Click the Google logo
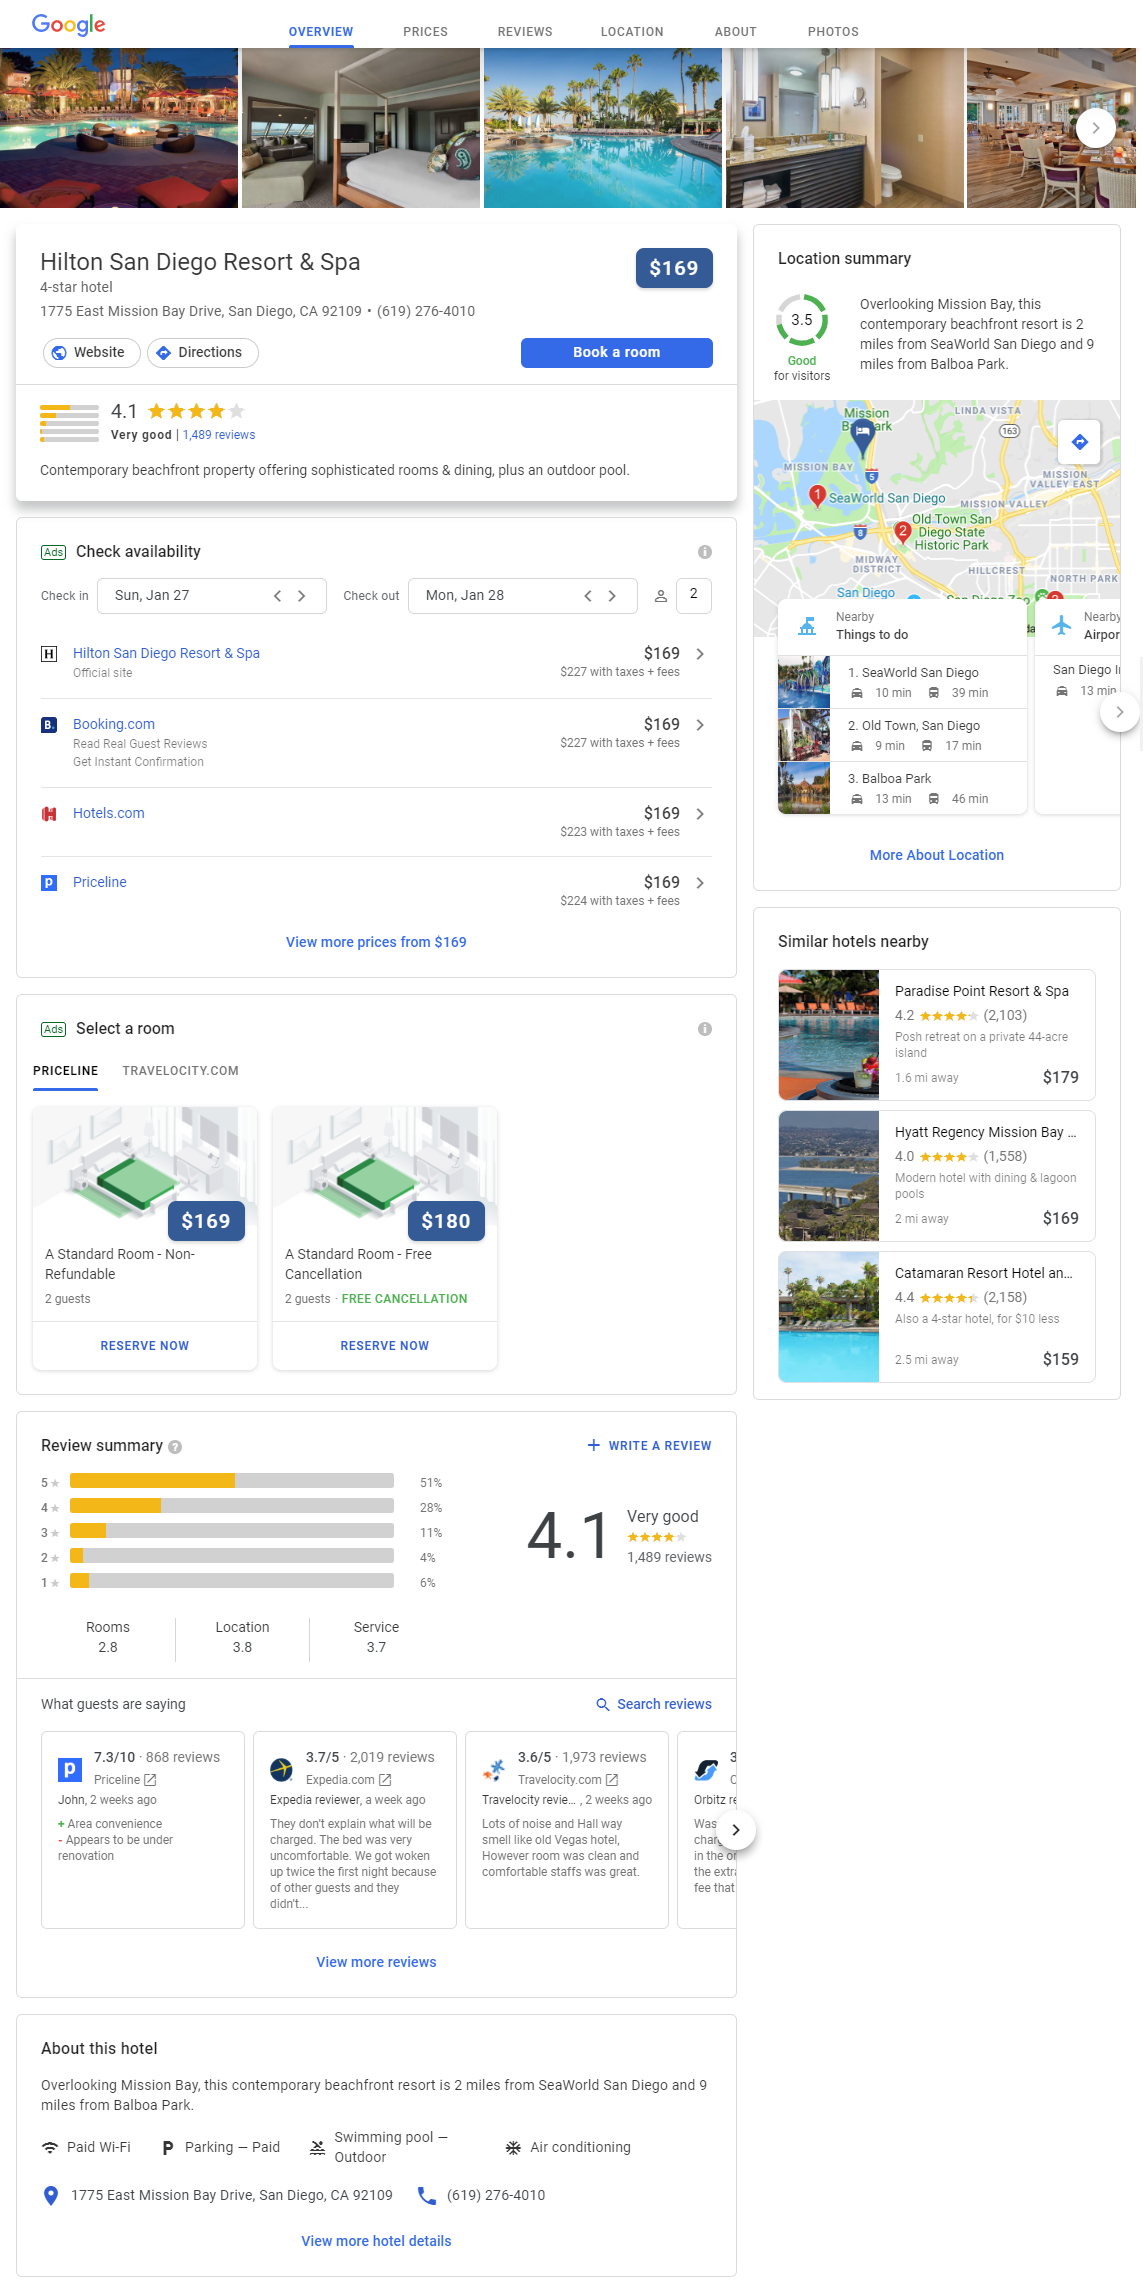The image size is (1143, 2285). (x=68, y=25)
